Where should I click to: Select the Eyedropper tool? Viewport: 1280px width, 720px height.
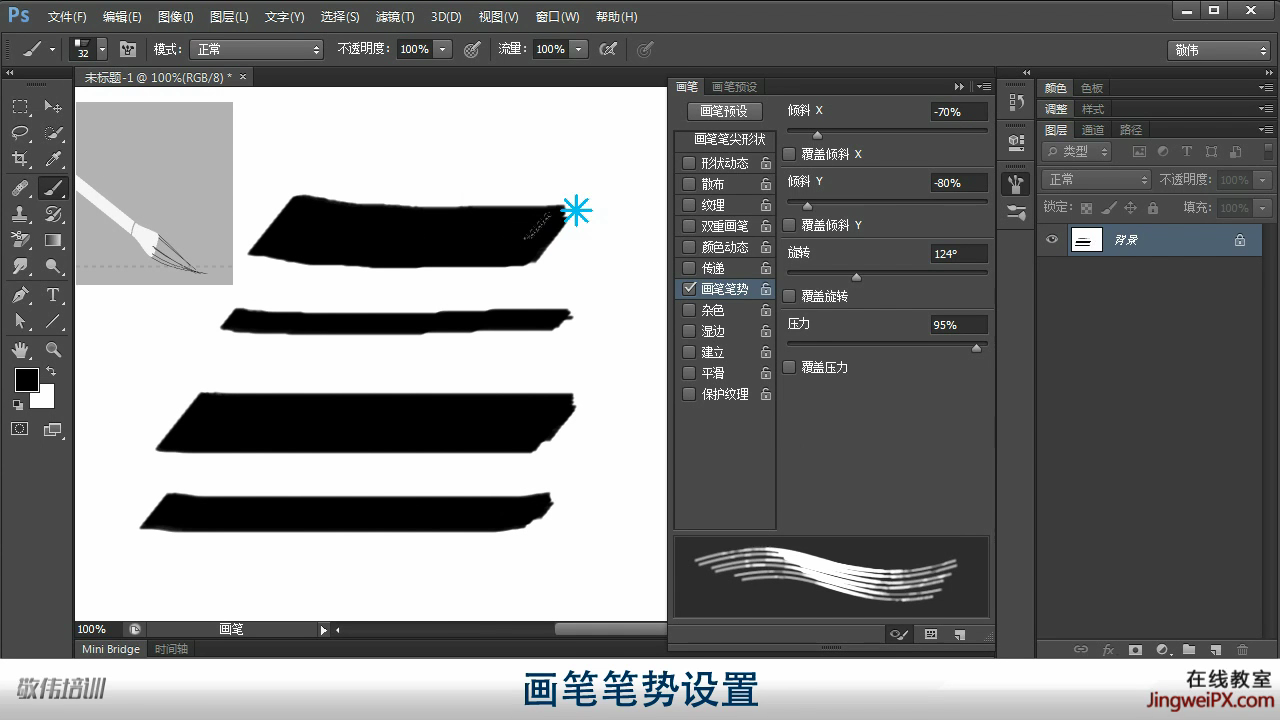(53, 160)
